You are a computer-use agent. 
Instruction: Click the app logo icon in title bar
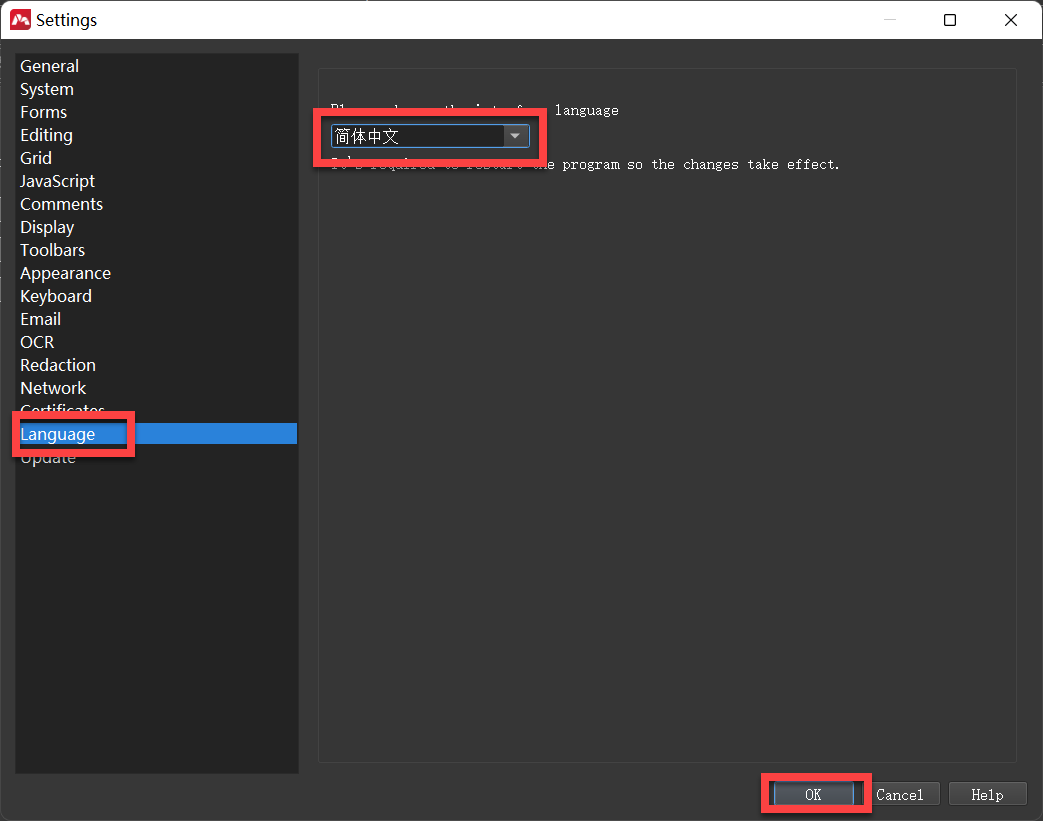(x=20, y=20)
